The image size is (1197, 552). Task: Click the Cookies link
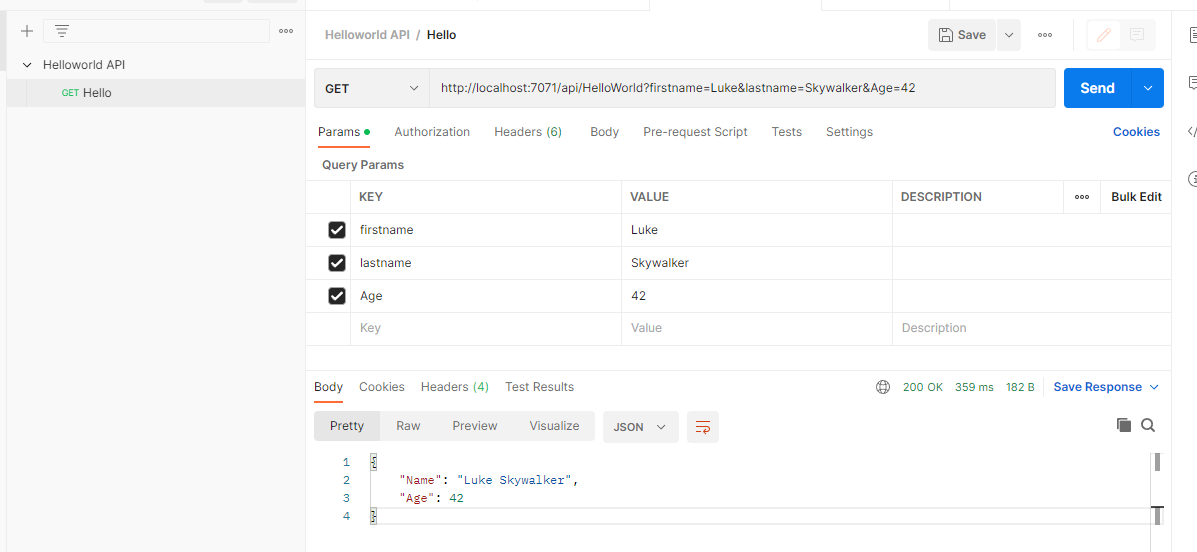pos(1136,132)
